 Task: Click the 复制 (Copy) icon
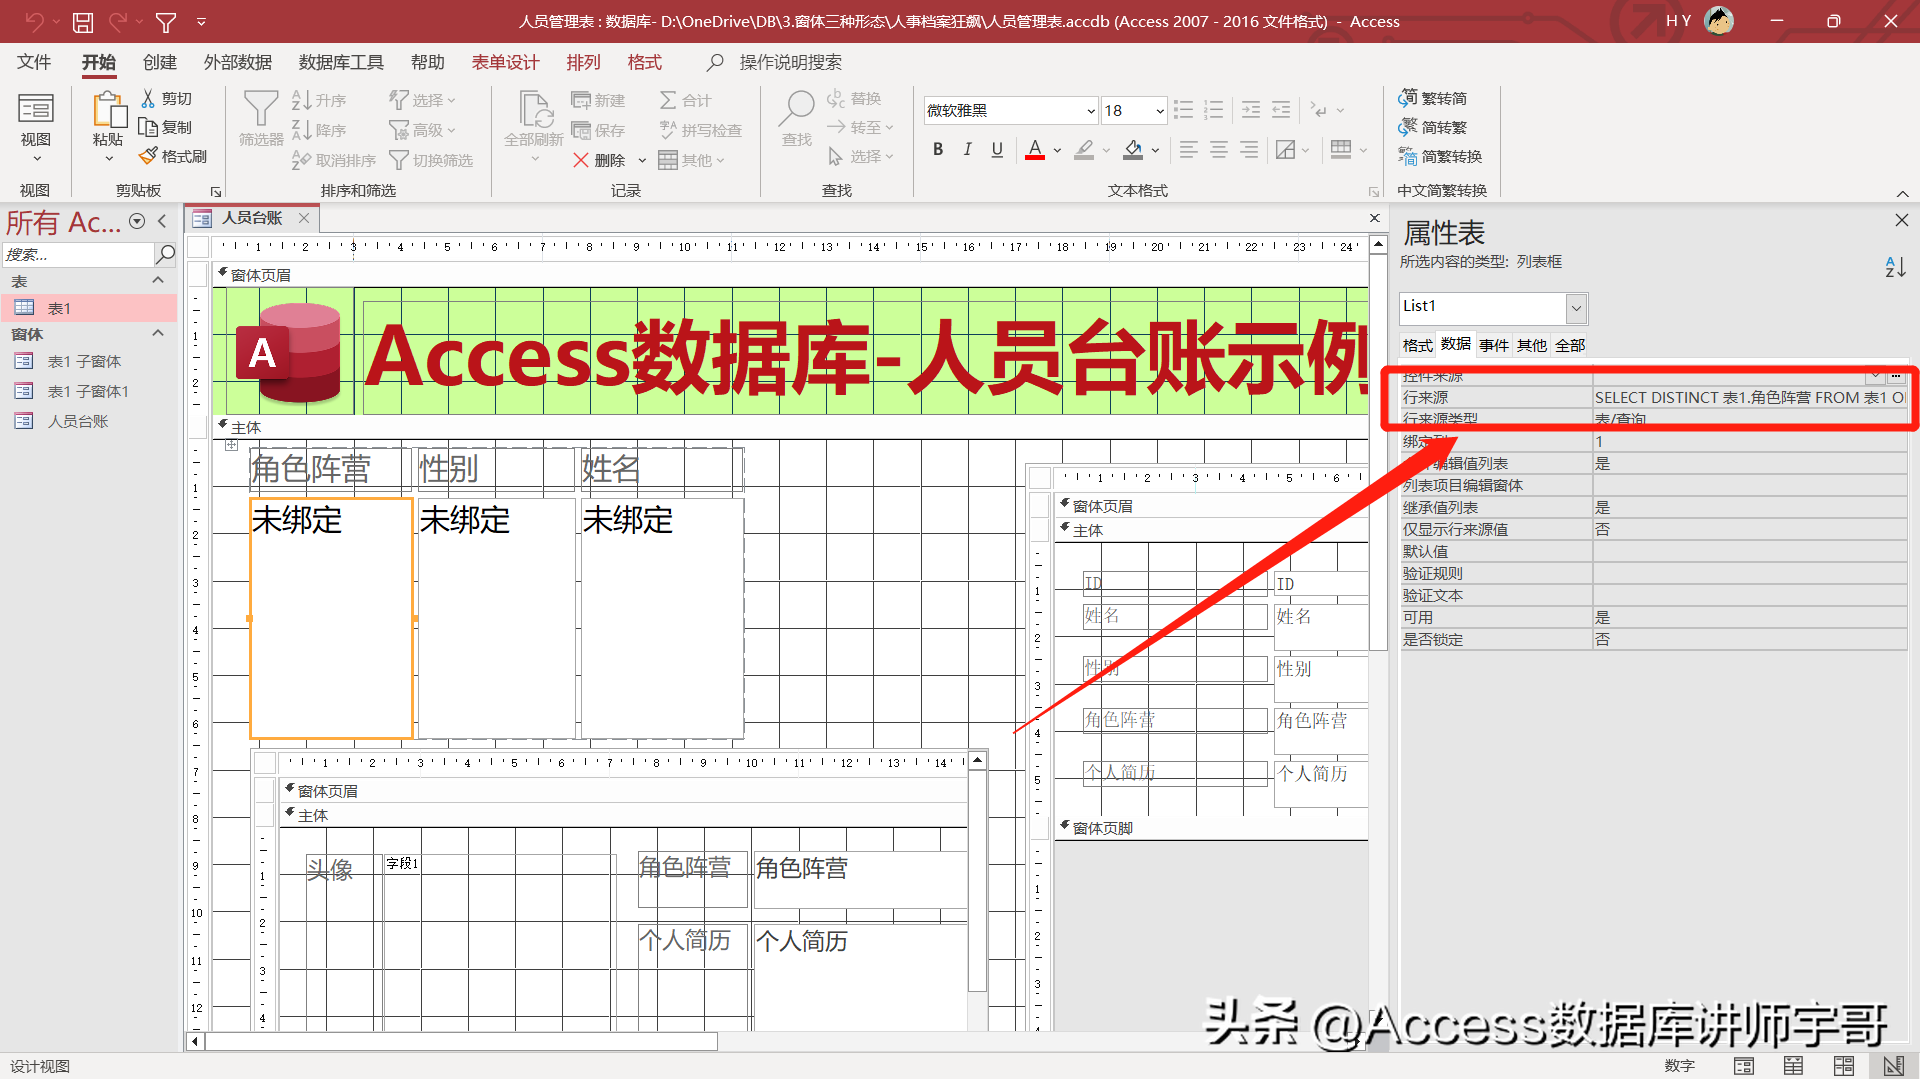[x=148, y=127]
